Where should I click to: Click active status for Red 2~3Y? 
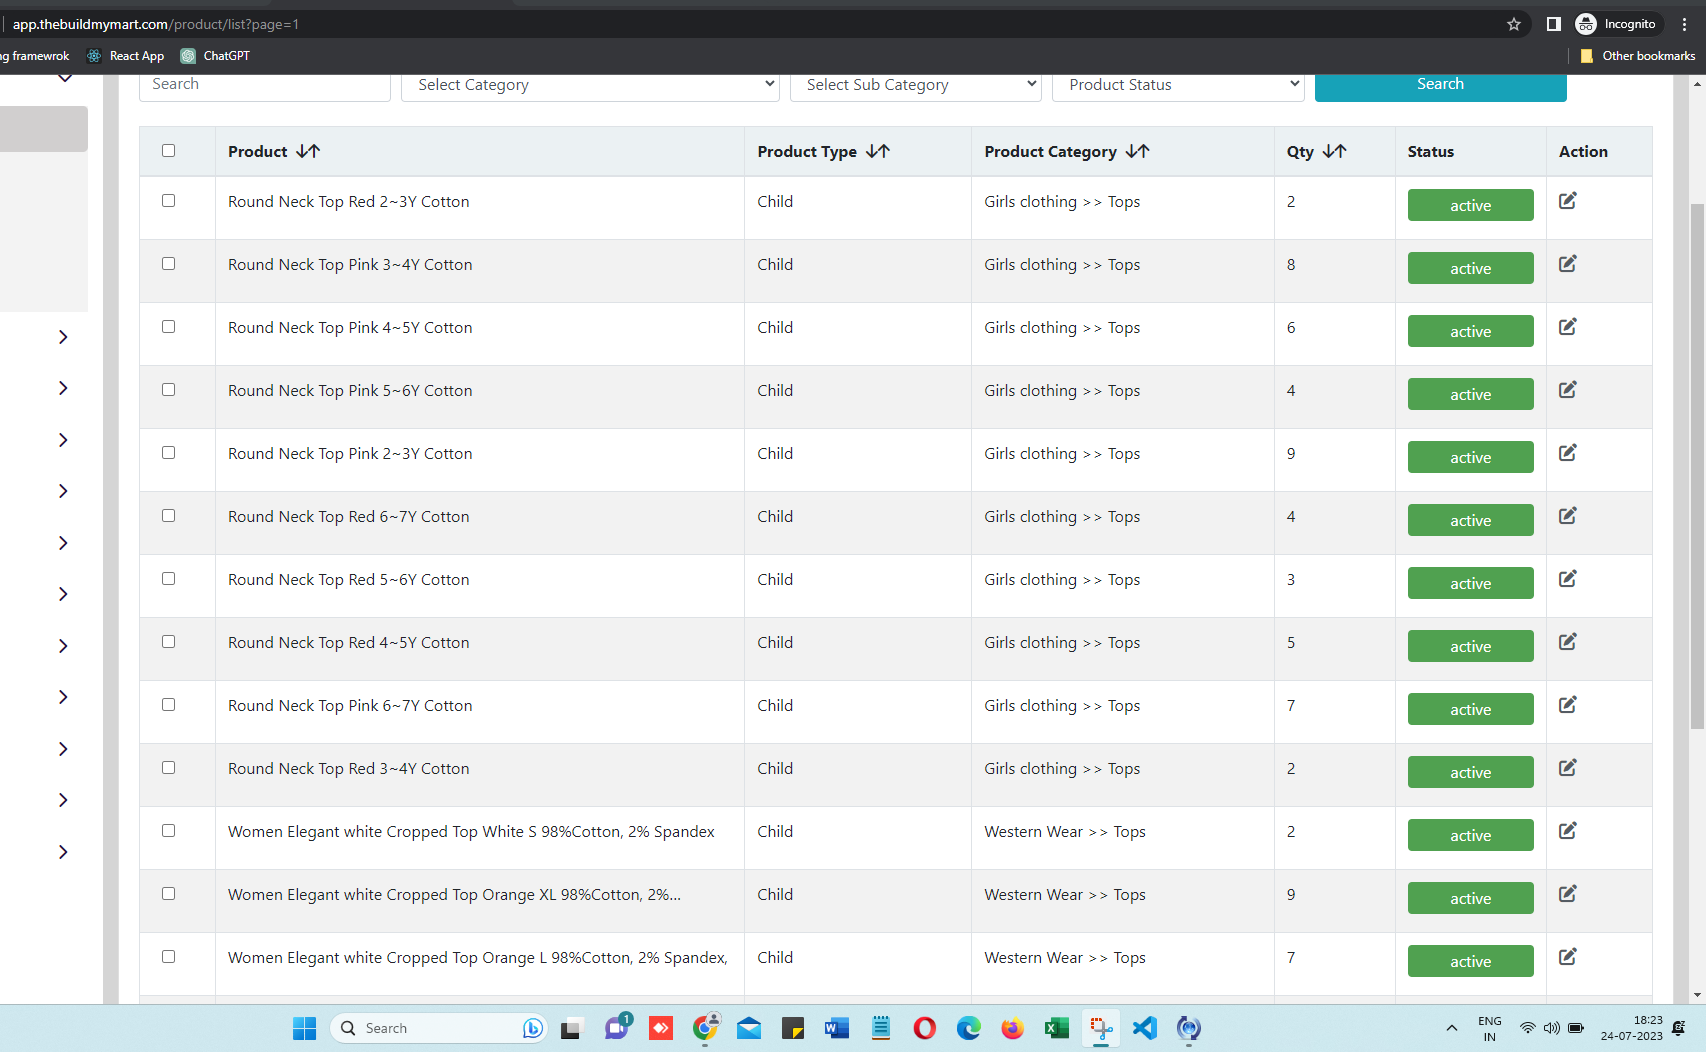tap(1470, 205)
